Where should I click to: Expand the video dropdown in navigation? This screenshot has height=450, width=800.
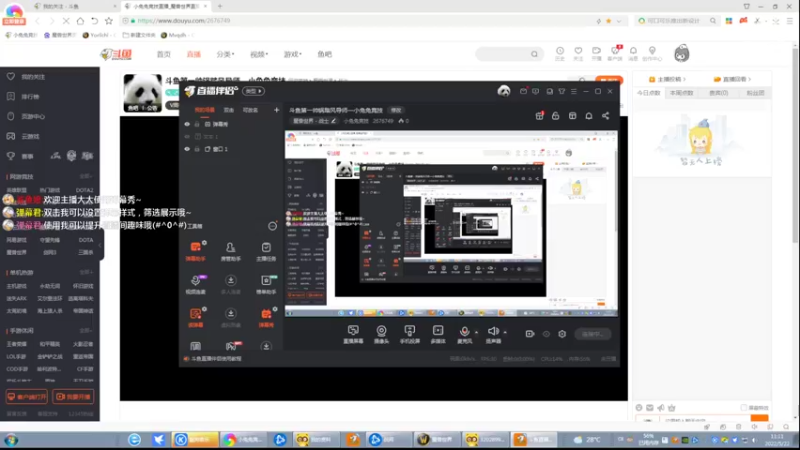[259, 54]
